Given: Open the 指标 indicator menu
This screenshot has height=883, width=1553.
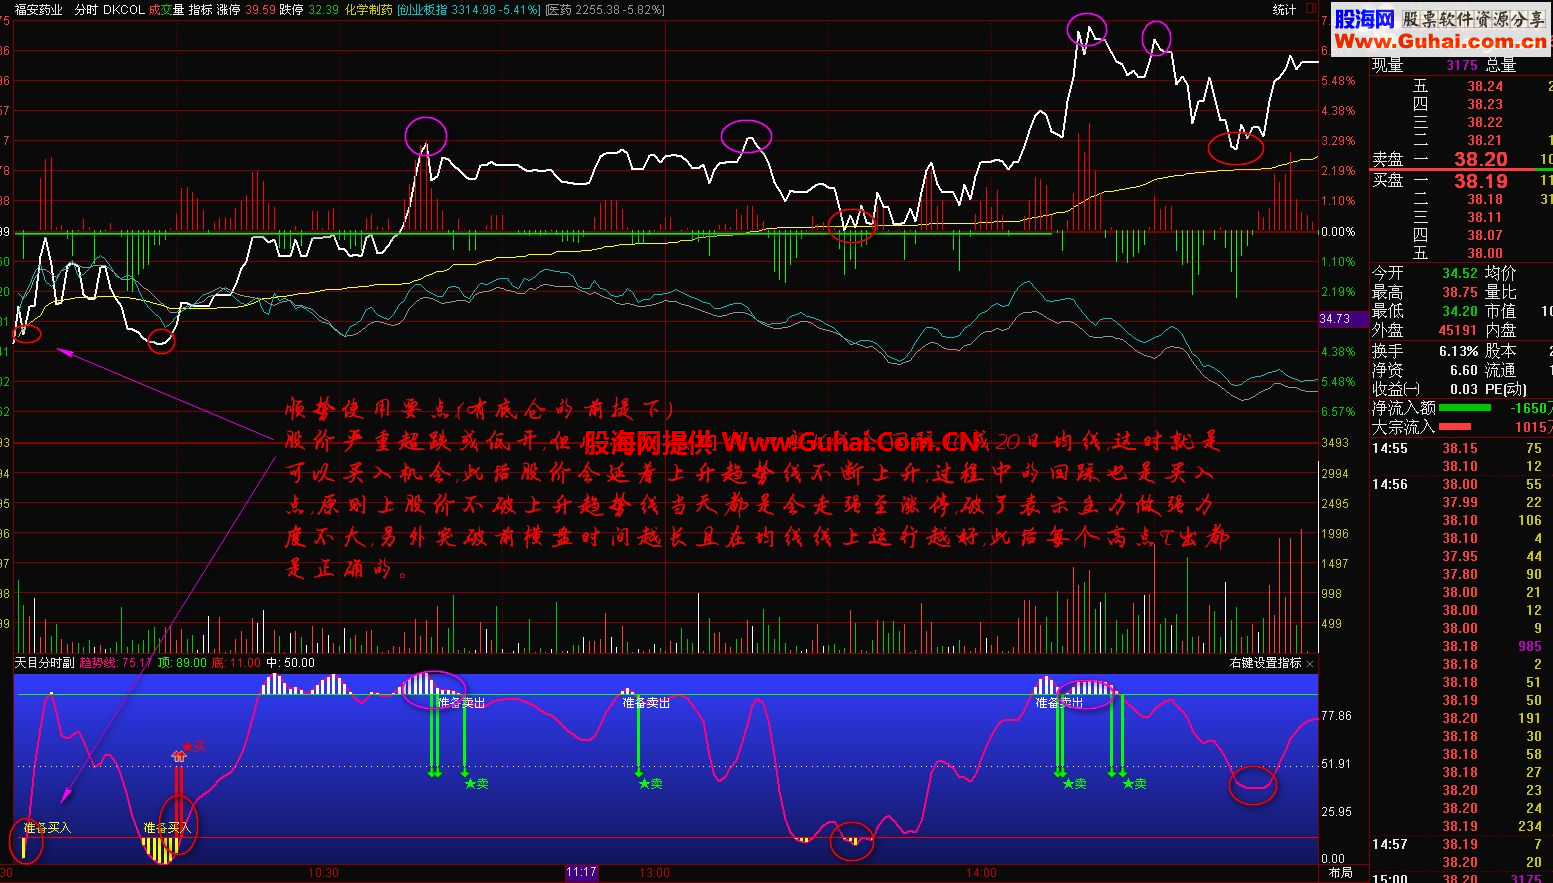Looking at the screenshot, I should point(200,10).
